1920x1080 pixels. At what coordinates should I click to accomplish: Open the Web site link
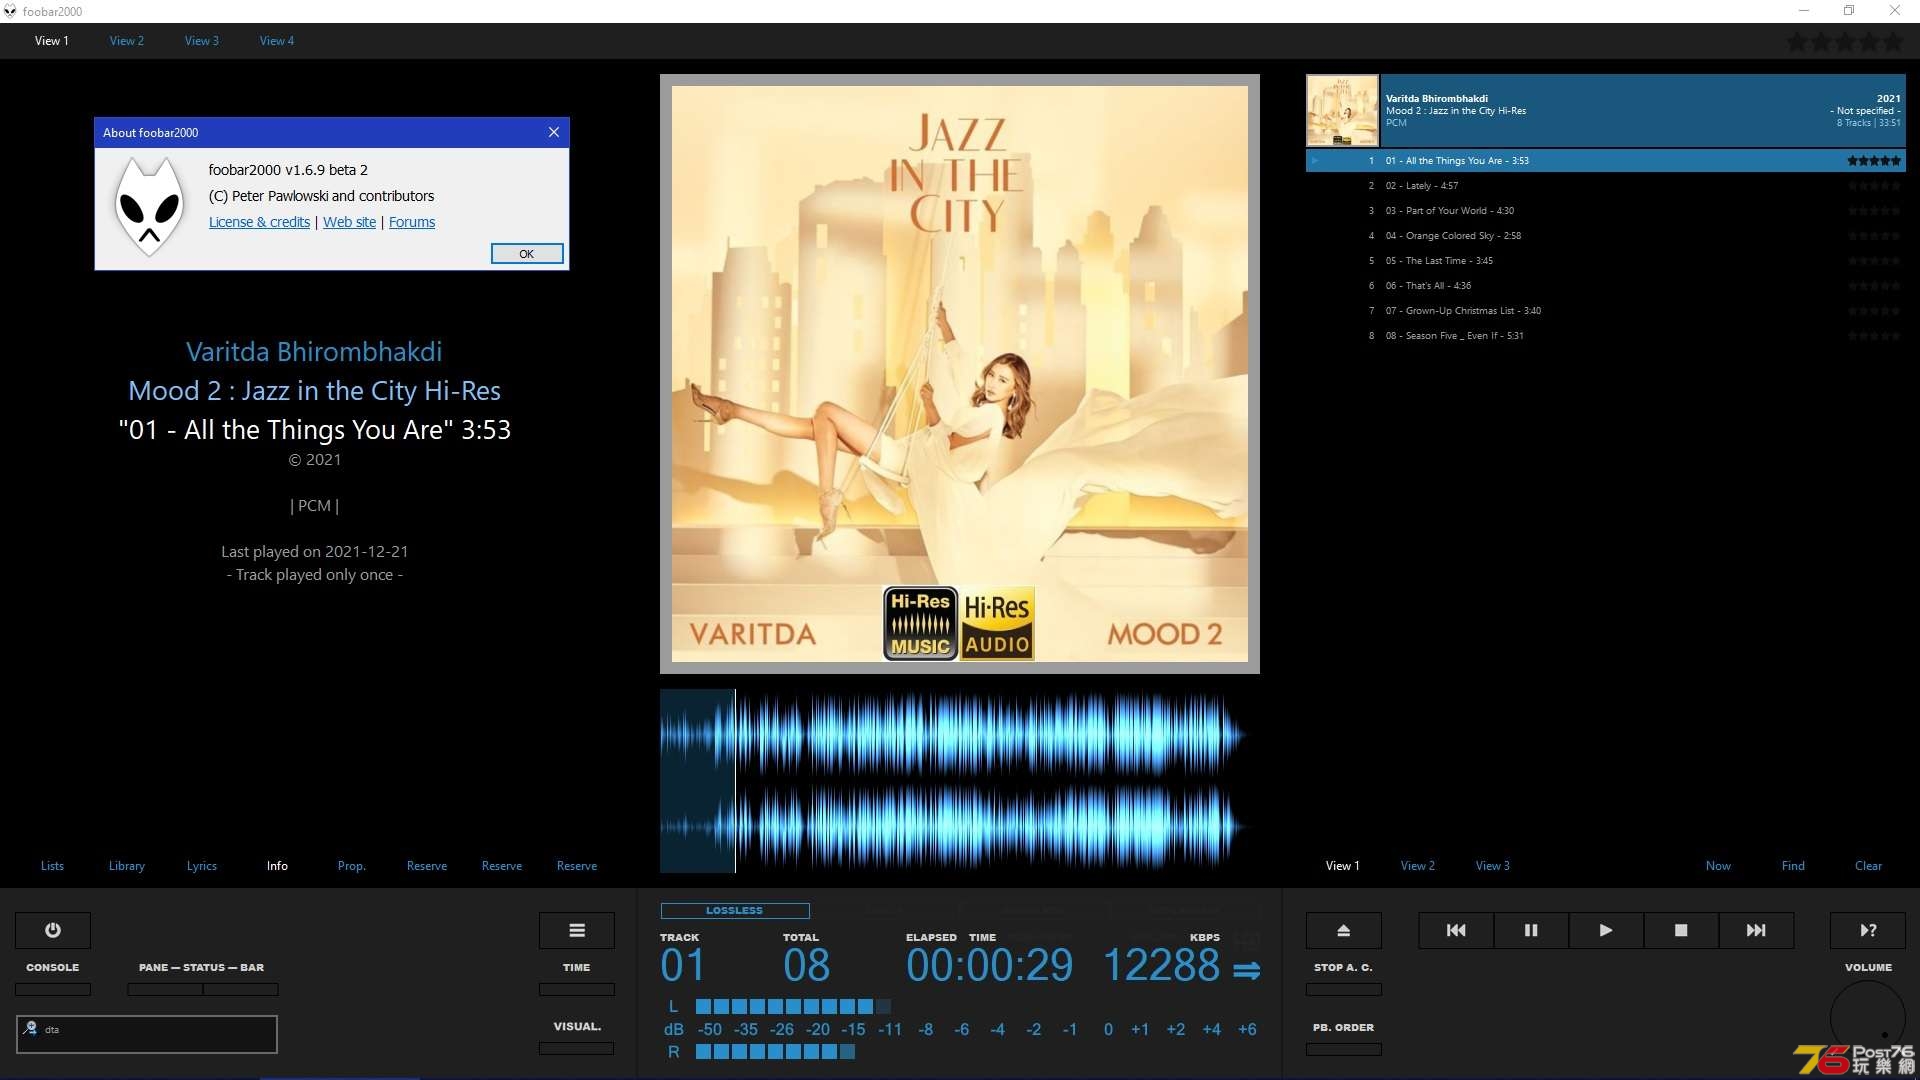pos(349,222)
